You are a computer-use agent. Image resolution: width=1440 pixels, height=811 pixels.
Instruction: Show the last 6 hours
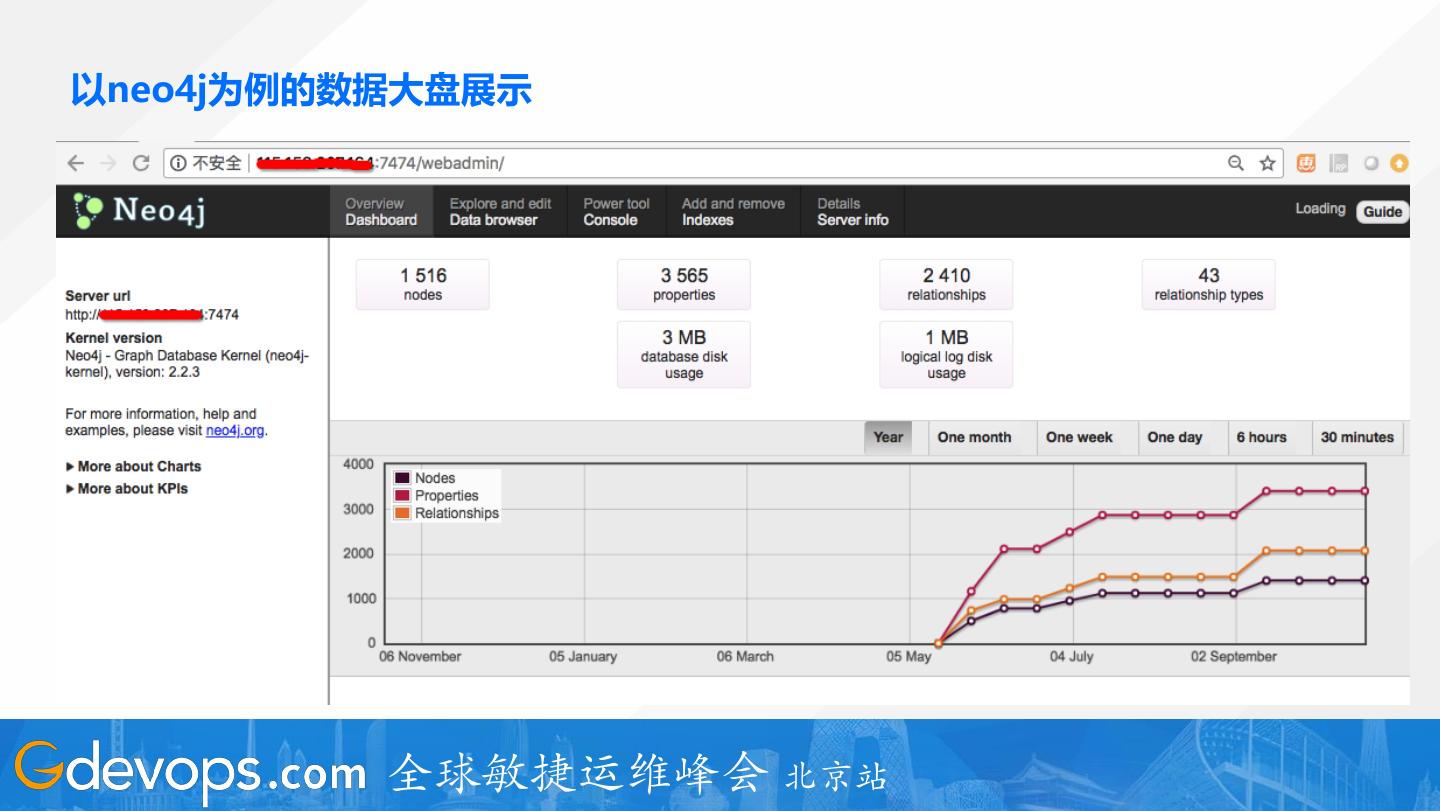pyautogui.click(x=1261, y=437)
